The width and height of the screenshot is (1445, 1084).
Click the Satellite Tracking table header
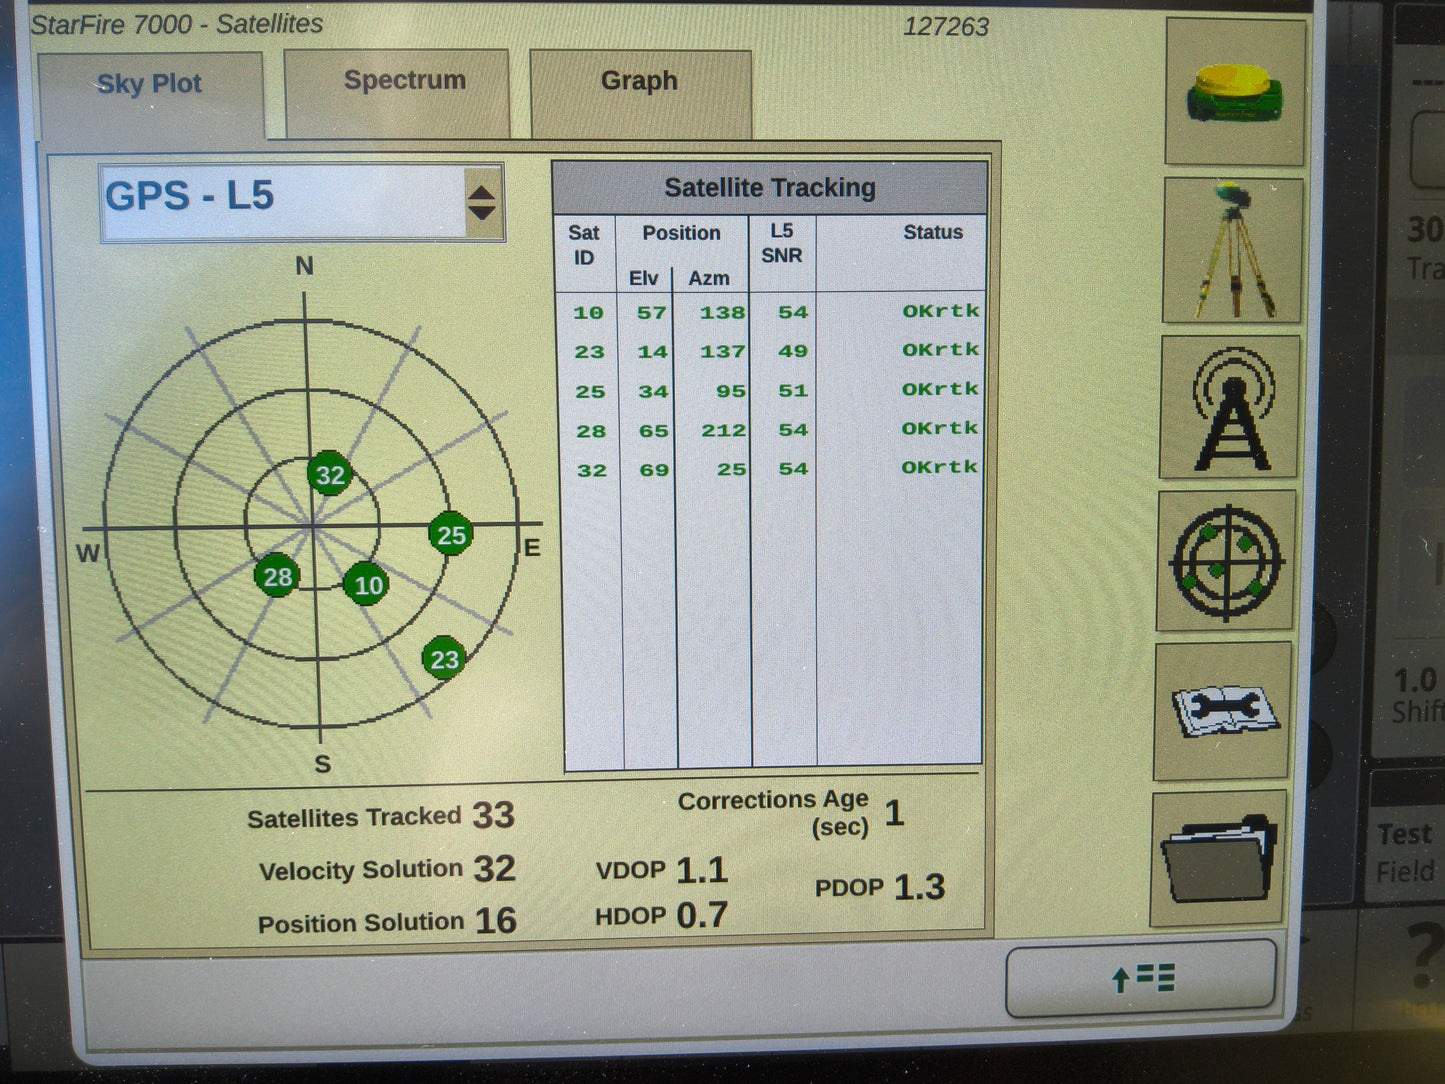click(771, 187)
